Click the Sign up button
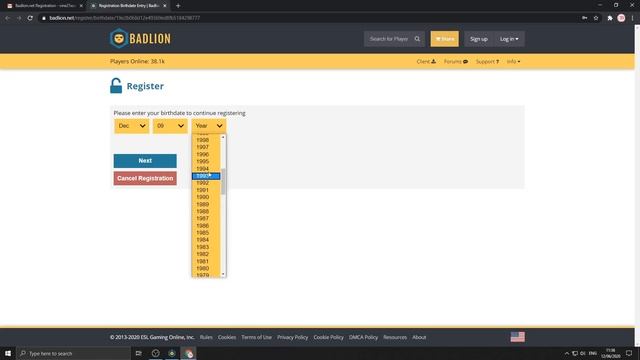Image resolution: width=640 pixels, height=360 pixels. tap(479, 39)
